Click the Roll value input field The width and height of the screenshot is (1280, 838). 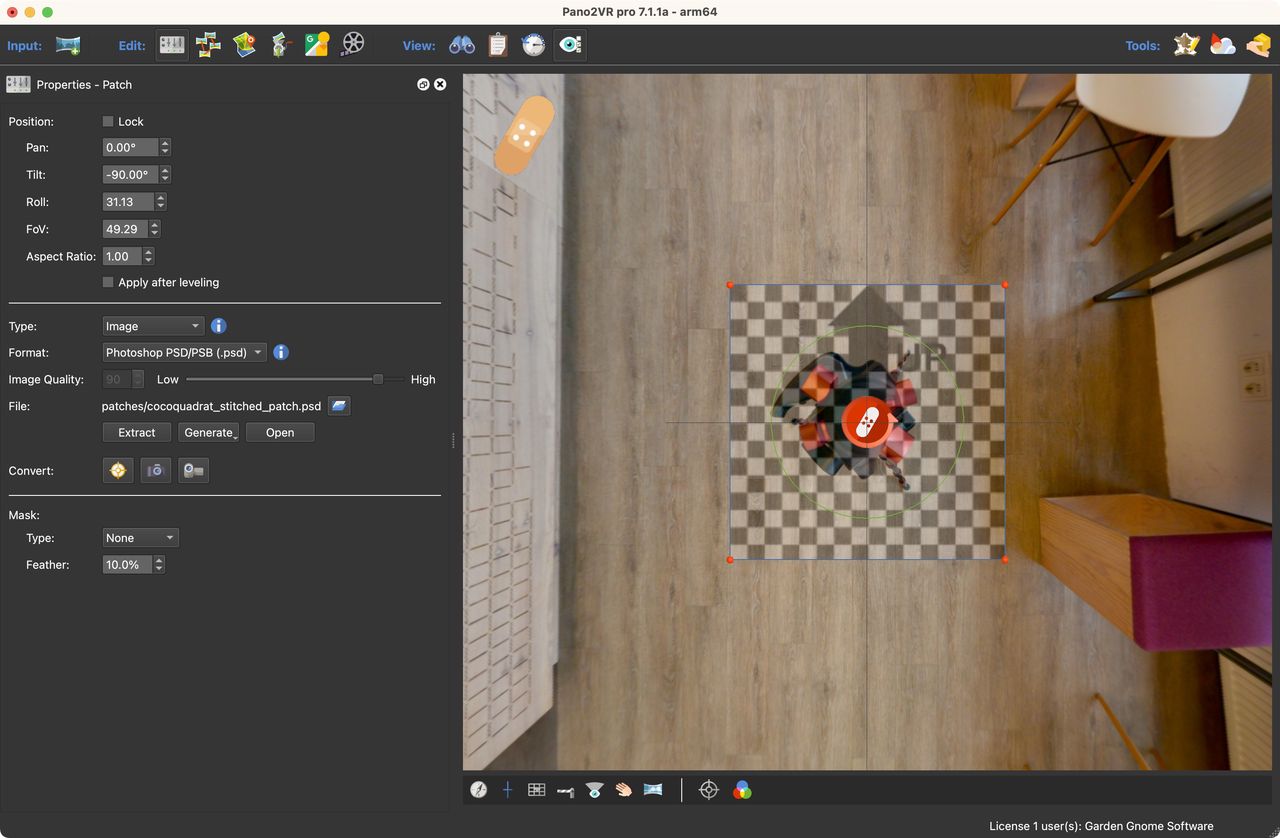click(128, 202)
